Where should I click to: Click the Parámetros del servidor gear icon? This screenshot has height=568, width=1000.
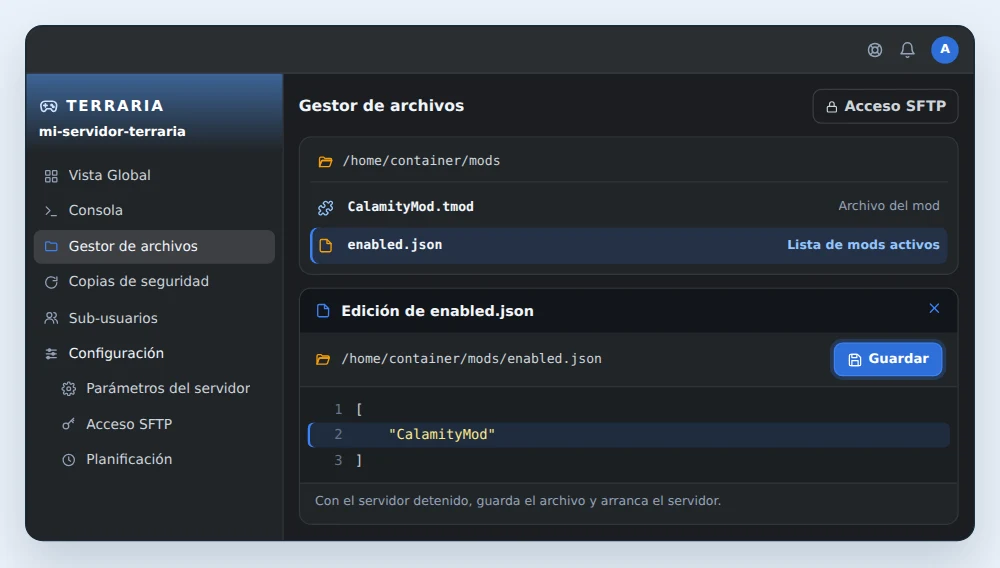click(69, 389)
